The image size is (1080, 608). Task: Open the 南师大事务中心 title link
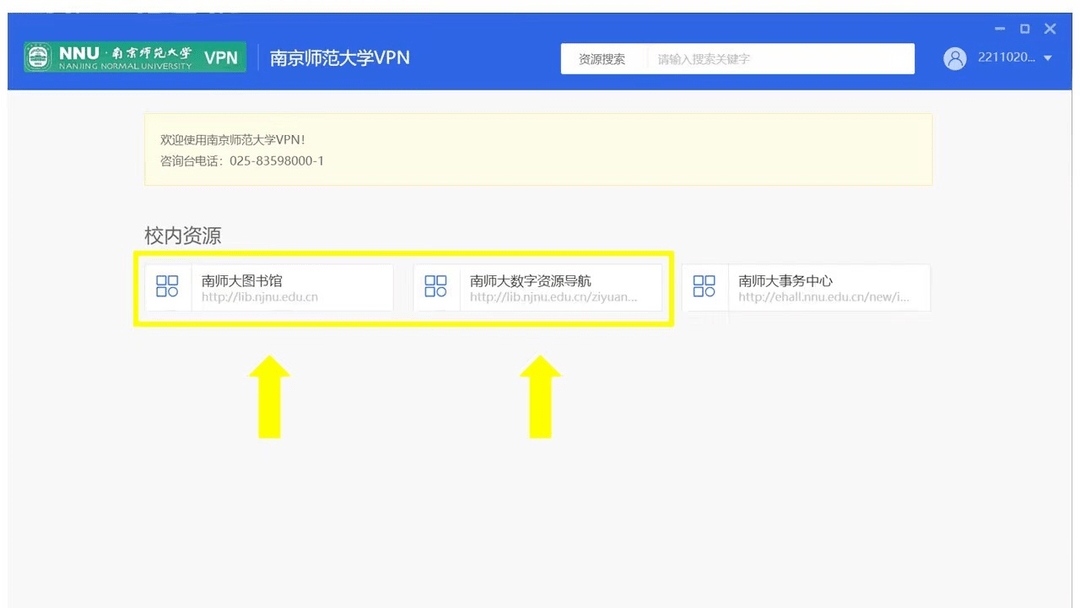[x=785, y=280]
